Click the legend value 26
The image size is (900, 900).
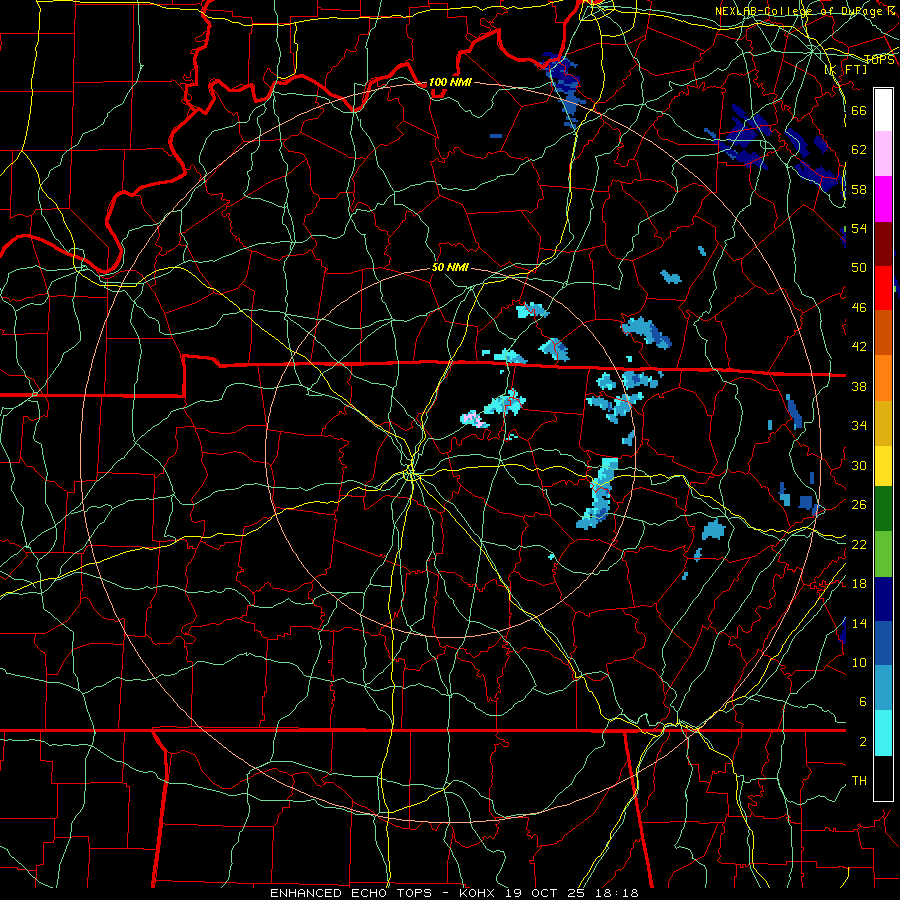click(x=859, y=505)
